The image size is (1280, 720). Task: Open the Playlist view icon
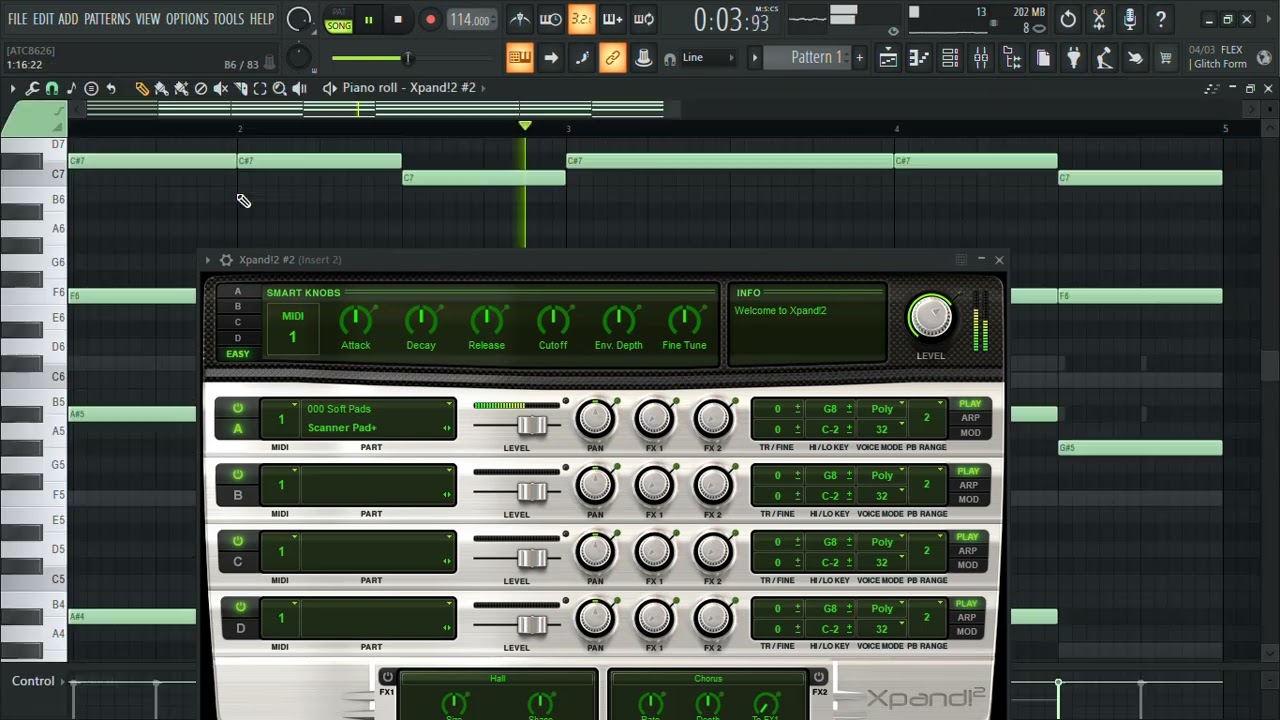point(888,59)
